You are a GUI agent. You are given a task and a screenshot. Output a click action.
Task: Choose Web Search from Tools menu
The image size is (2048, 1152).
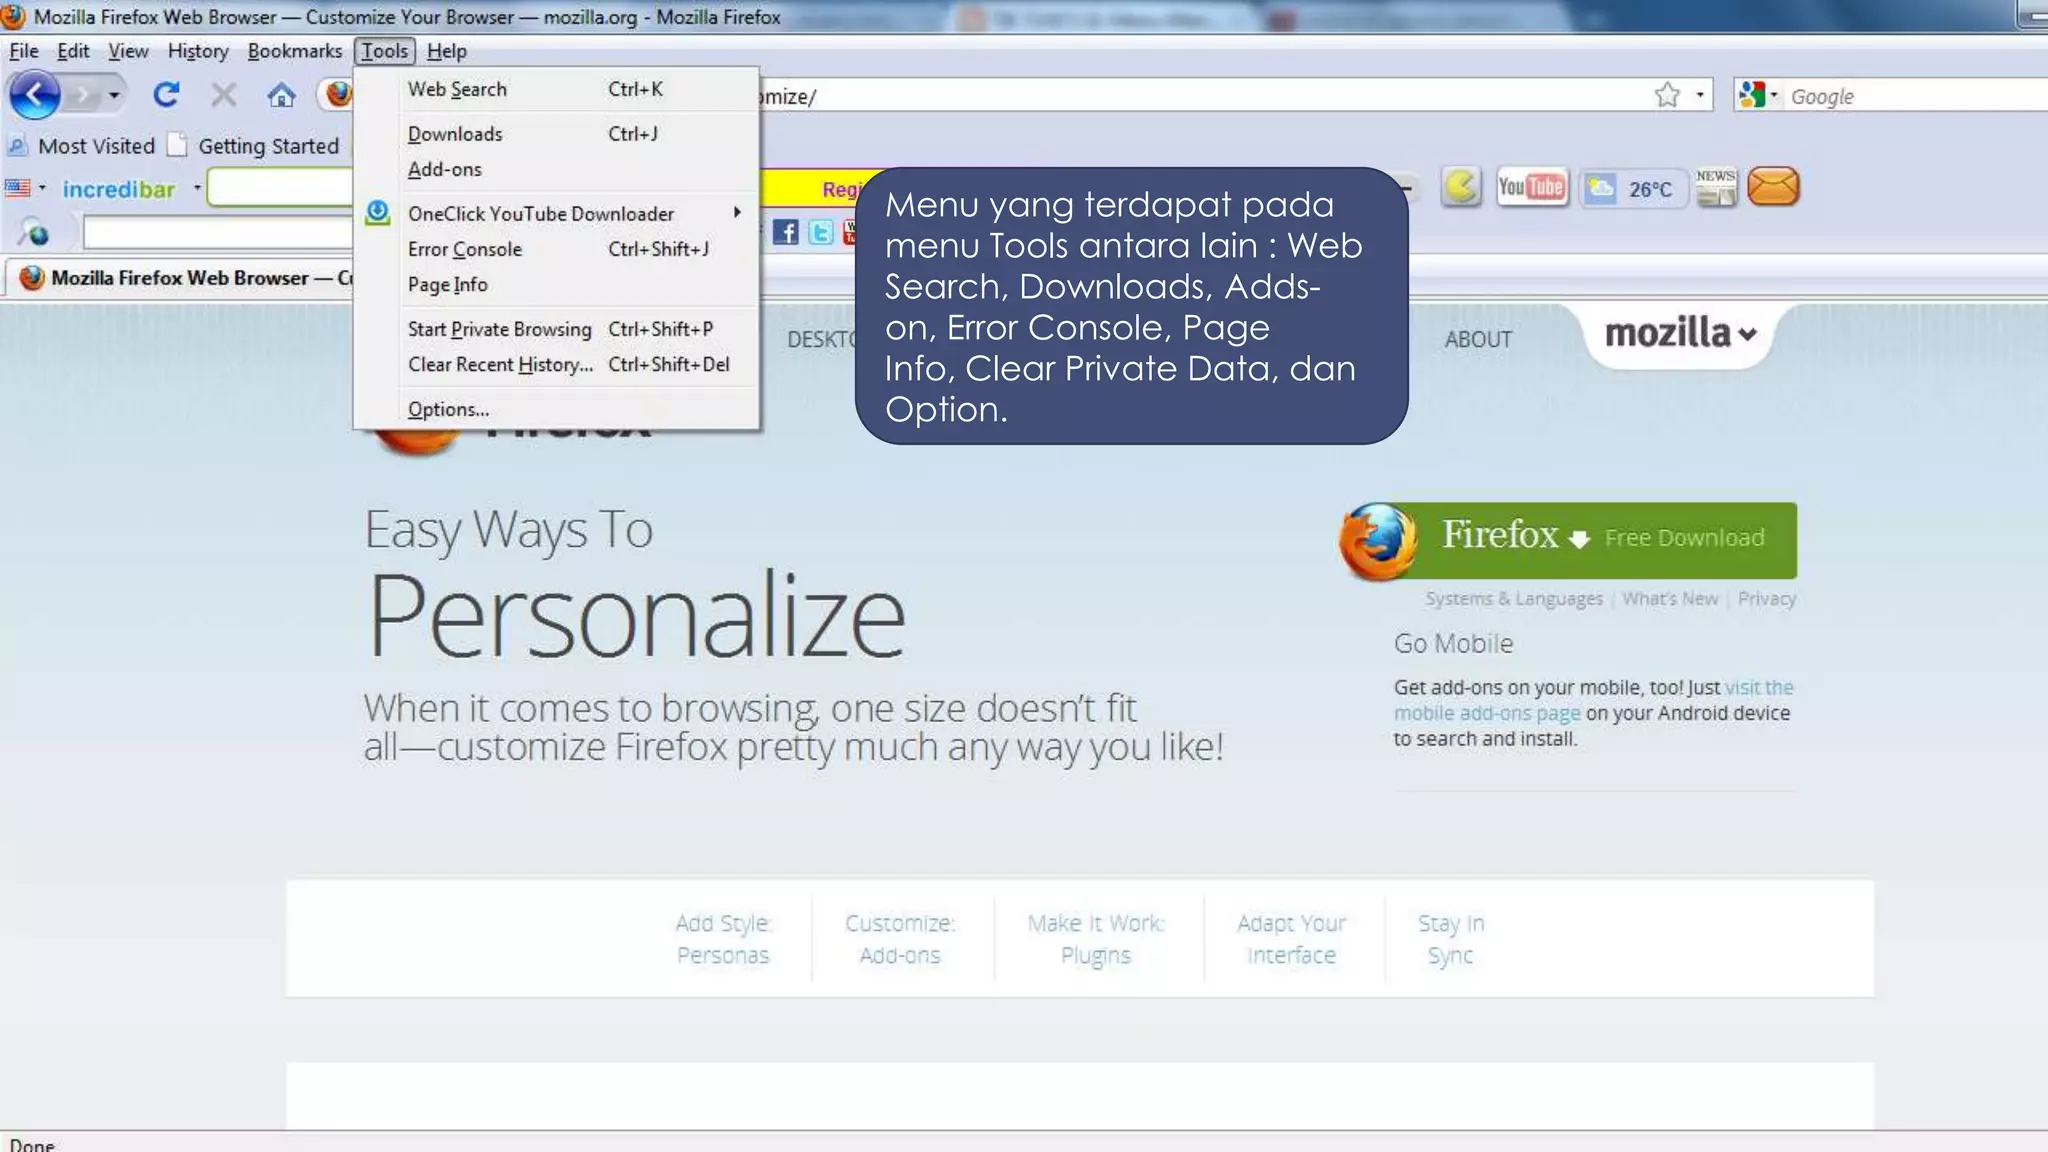pos(557,89)
